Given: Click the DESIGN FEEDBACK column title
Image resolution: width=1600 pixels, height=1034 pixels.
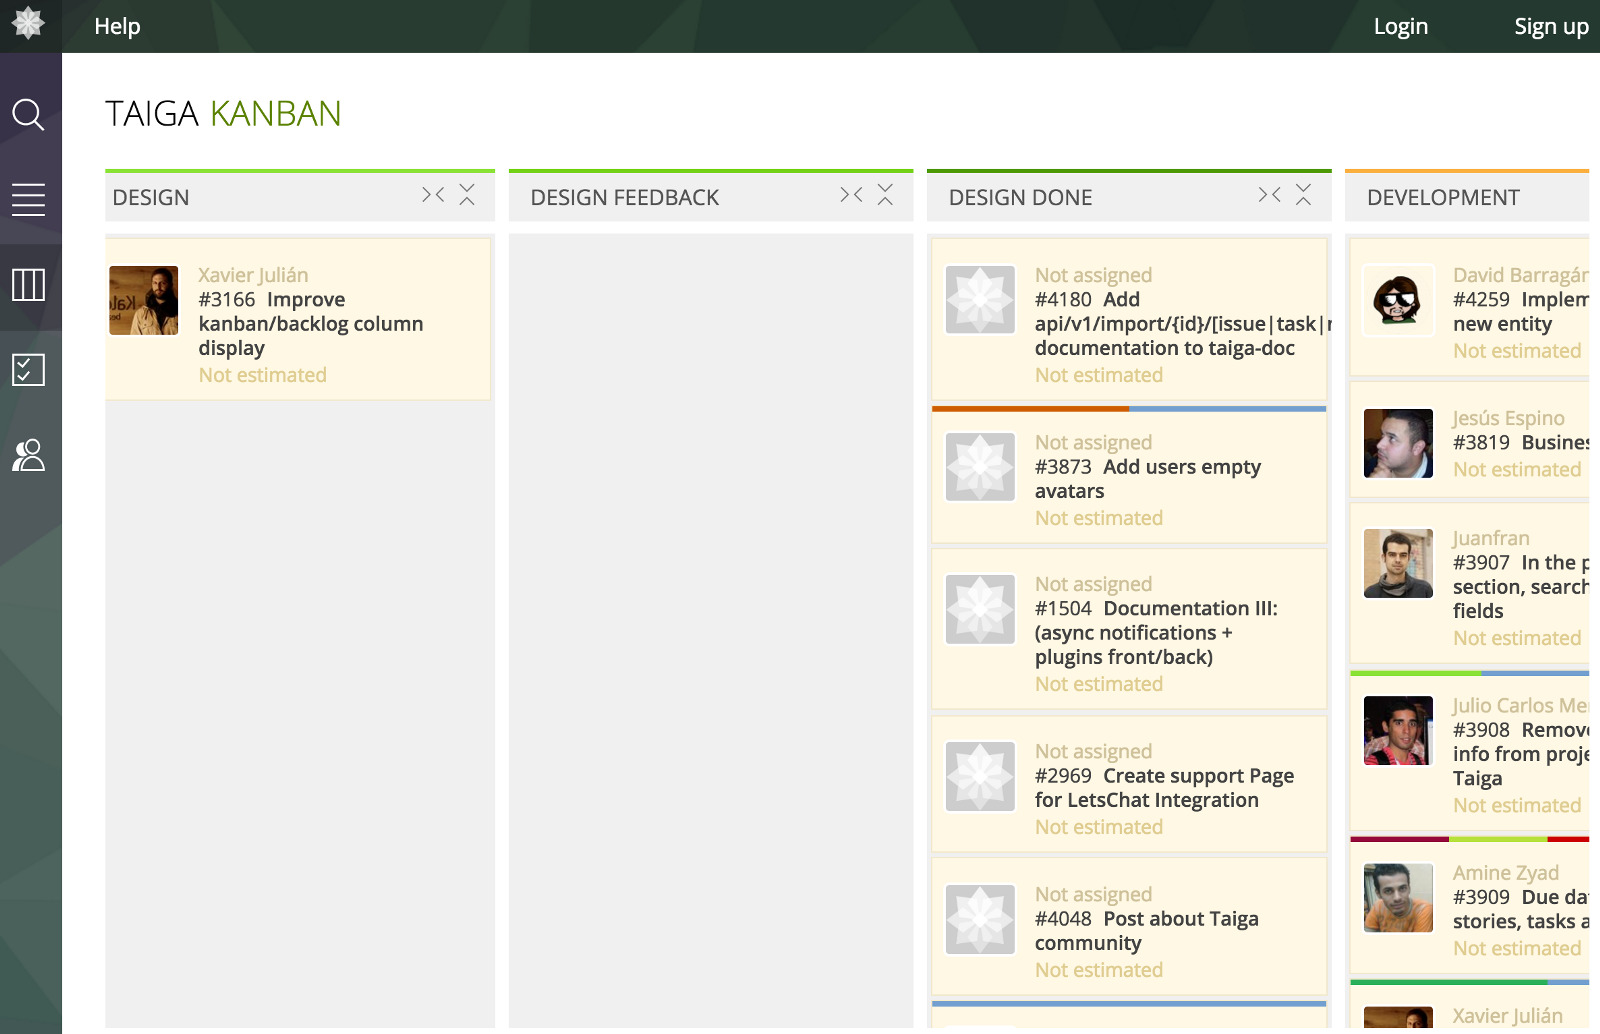Looking at the screenshot, I should [x=625, y=198].
